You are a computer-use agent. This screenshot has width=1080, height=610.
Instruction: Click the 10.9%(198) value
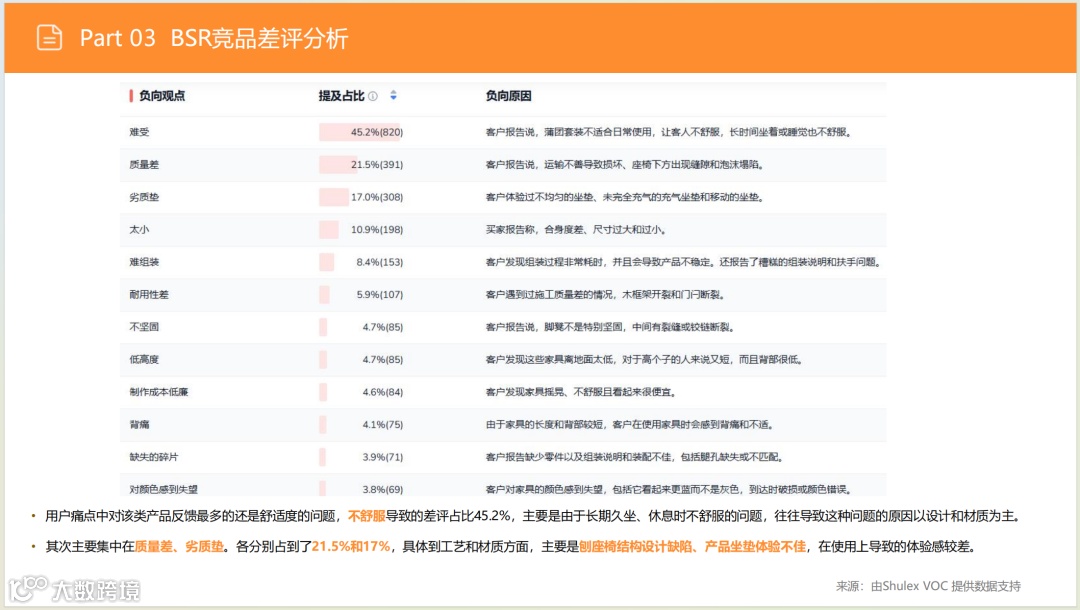pyautogui.click(x=377, y=229)
